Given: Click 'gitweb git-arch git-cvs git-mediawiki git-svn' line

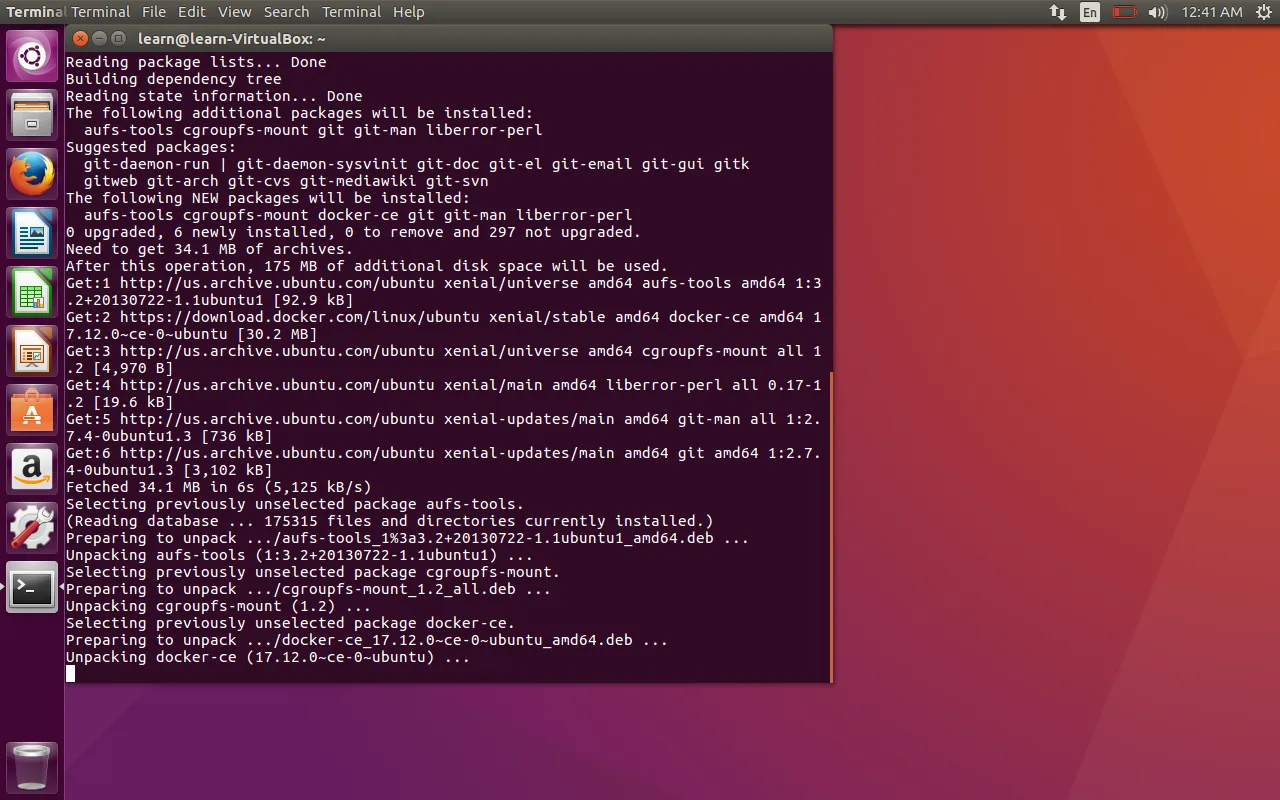Looking at the screenshot, I should [x=286, y=181].
